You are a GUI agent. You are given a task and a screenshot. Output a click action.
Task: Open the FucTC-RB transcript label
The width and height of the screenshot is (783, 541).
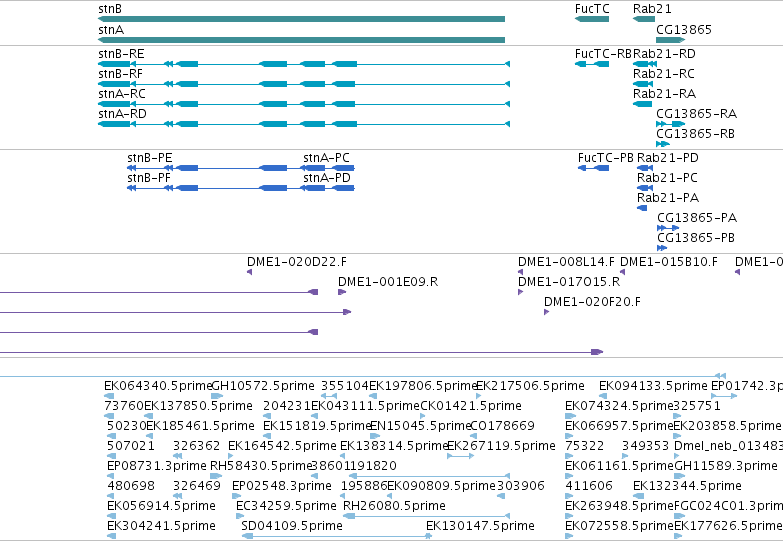pos(604,54)
